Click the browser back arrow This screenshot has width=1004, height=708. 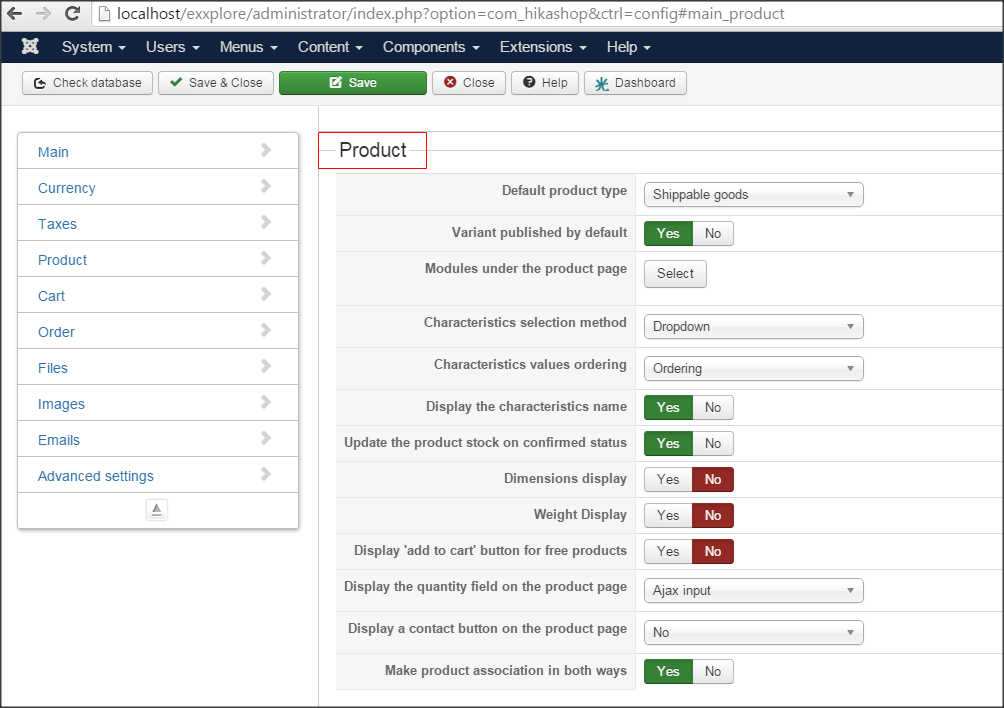pos(14,13)
